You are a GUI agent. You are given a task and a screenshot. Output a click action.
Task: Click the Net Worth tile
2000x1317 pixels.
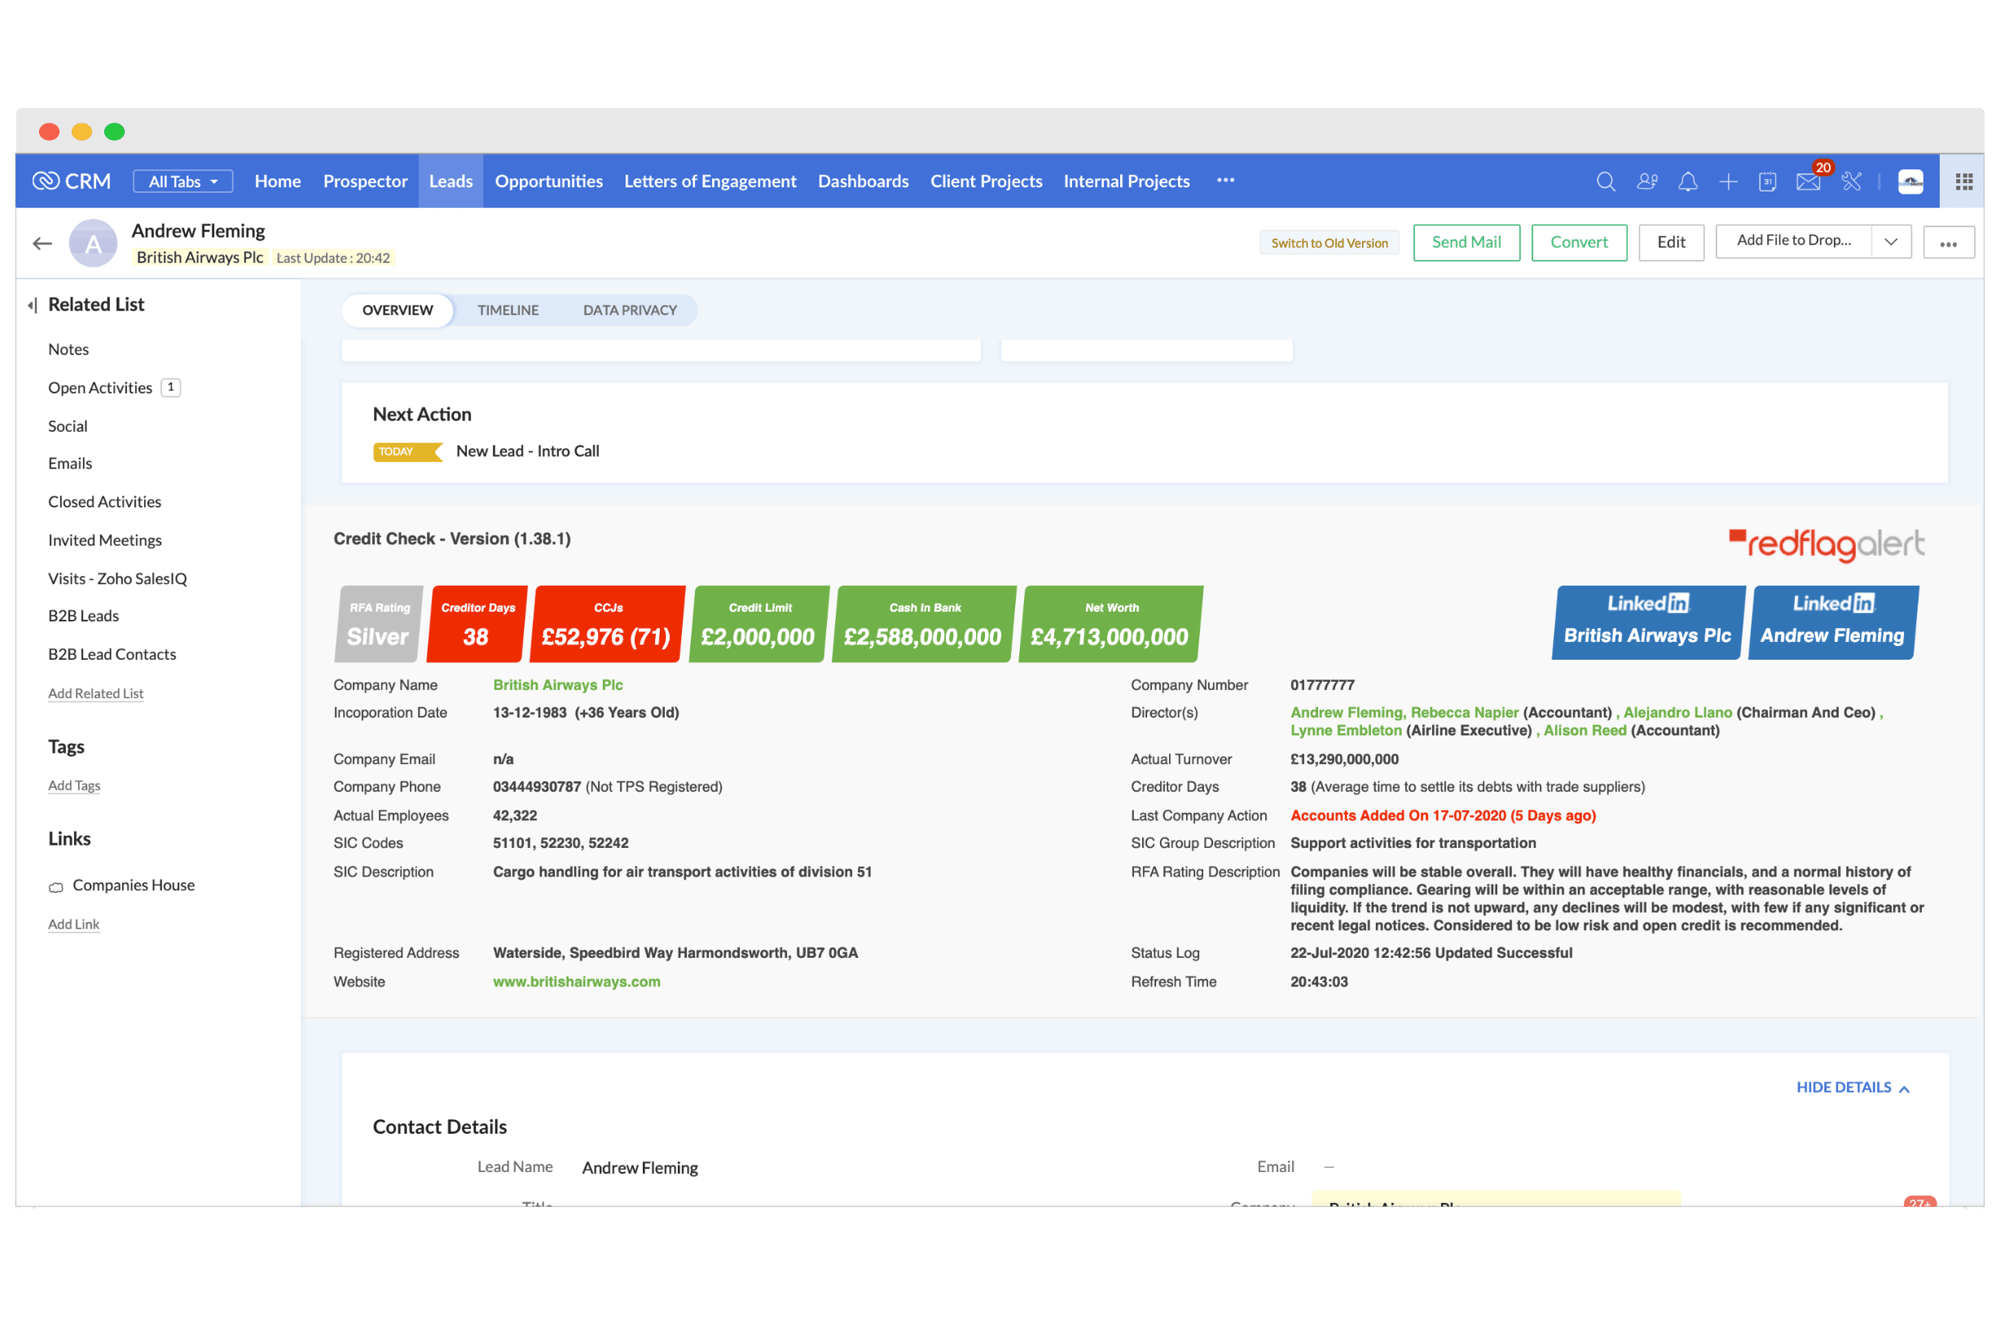[1111, 624]
